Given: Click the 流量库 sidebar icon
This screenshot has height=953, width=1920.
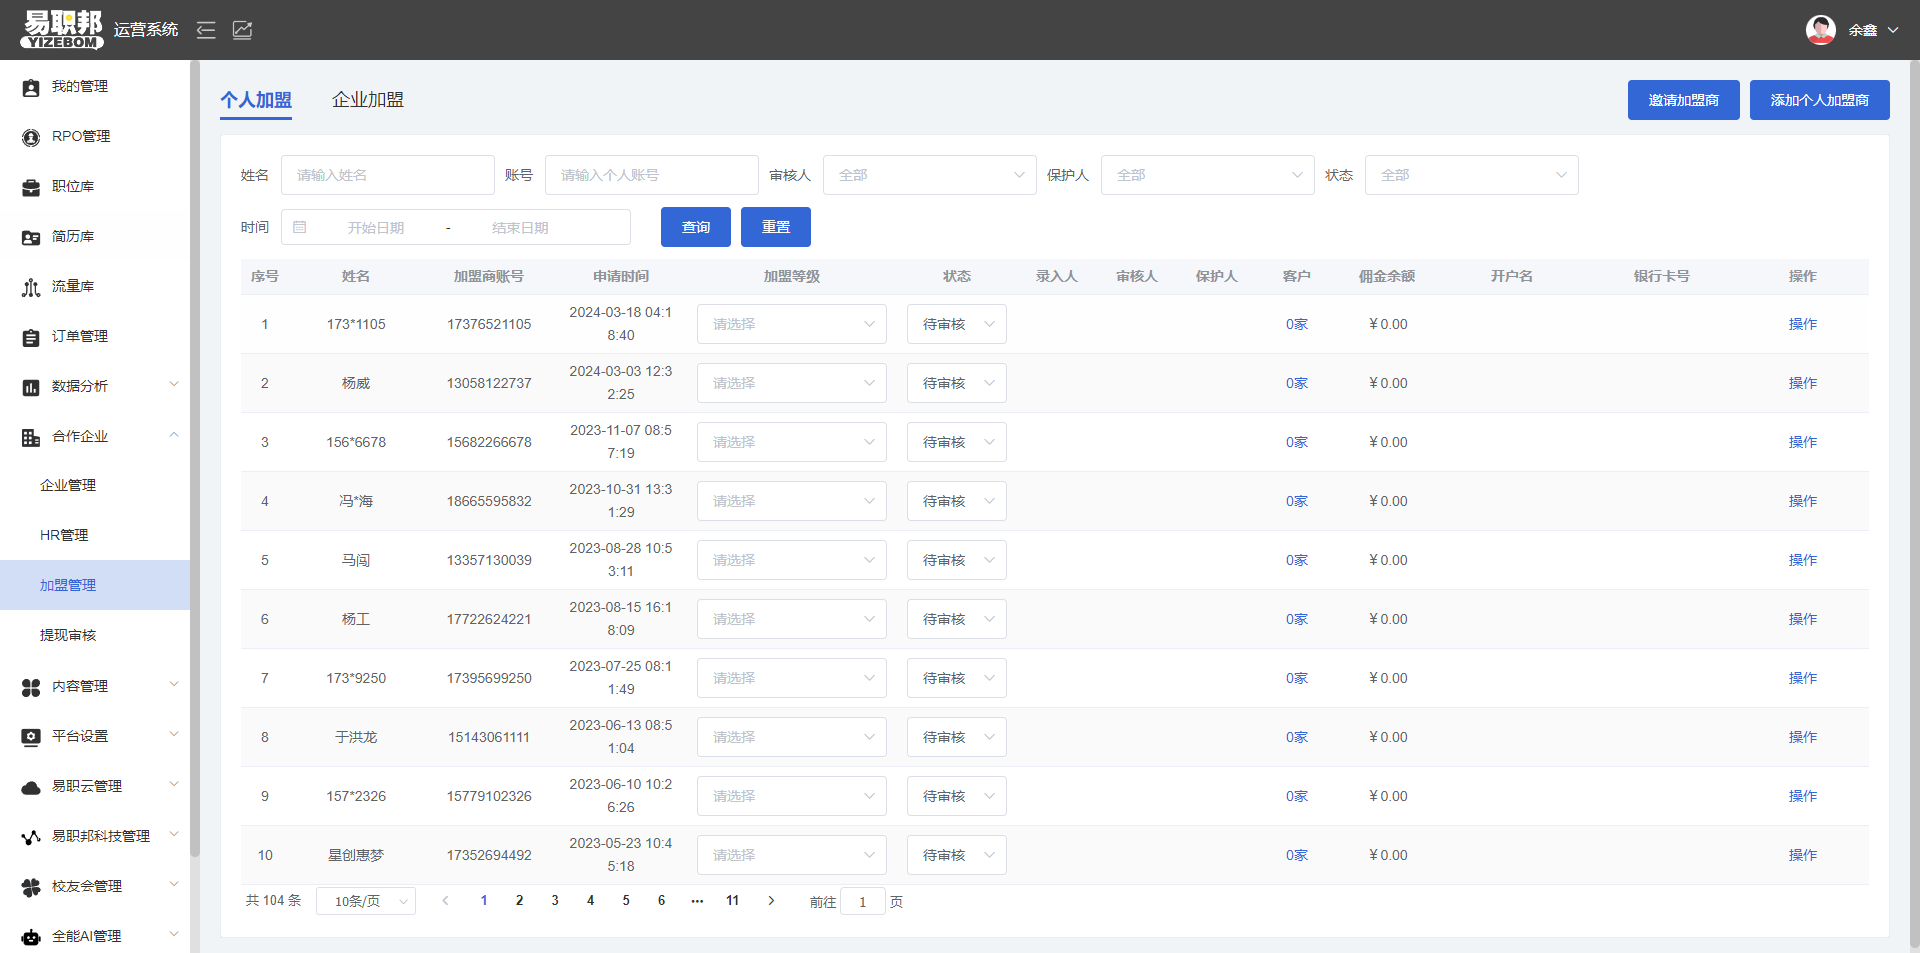Looking at the screenshot, I should (x=31, y=288).
